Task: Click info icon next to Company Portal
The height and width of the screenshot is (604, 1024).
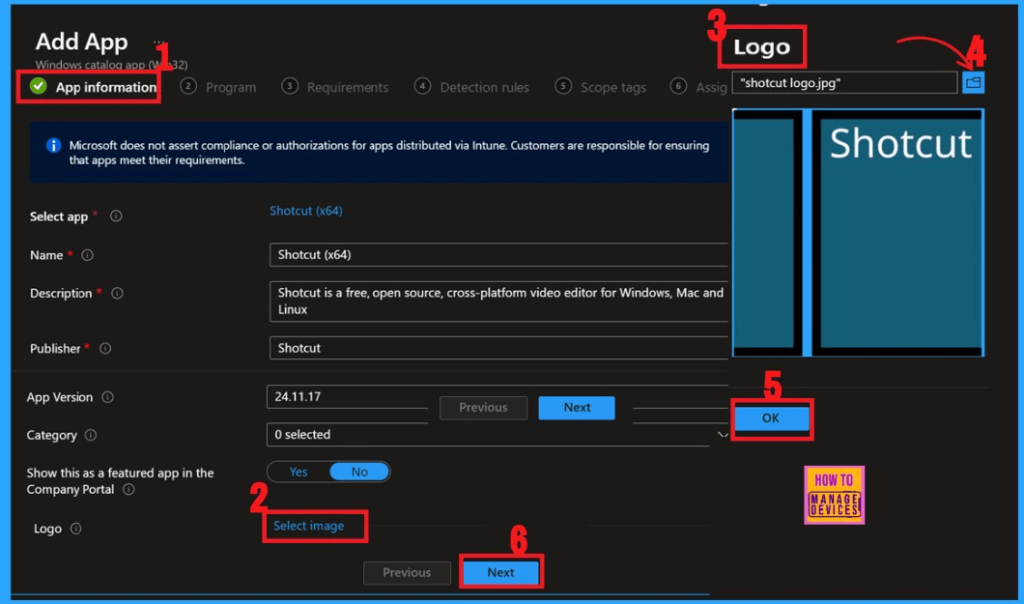Action: click(x=129, y=490)
